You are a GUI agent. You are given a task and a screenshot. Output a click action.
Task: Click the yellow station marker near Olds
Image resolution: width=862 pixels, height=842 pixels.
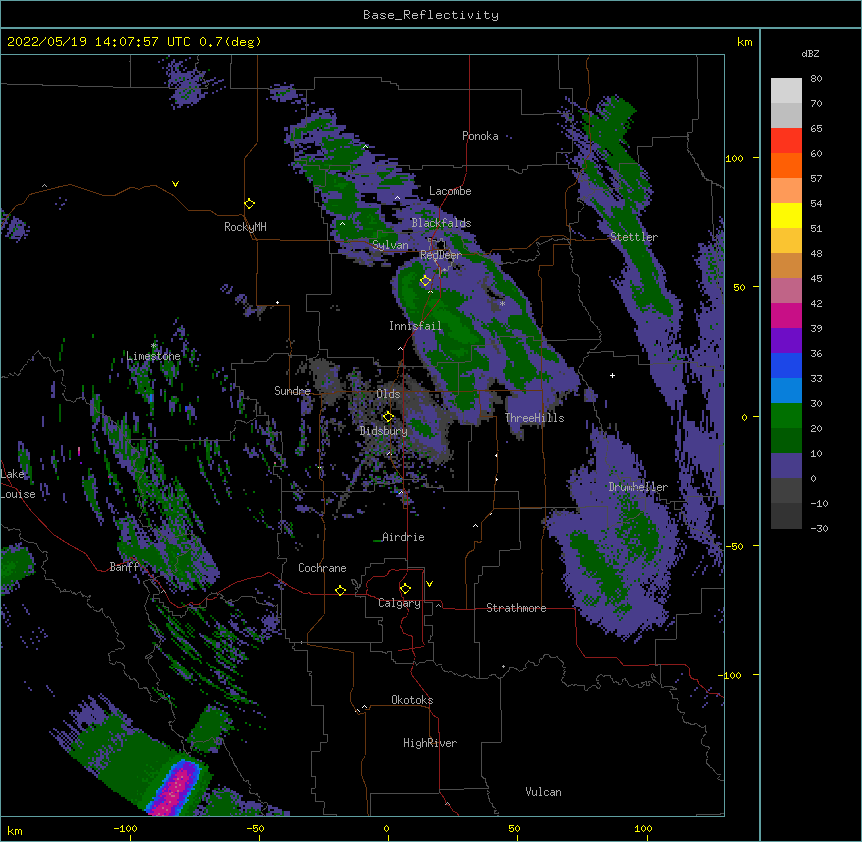(388, 416)
